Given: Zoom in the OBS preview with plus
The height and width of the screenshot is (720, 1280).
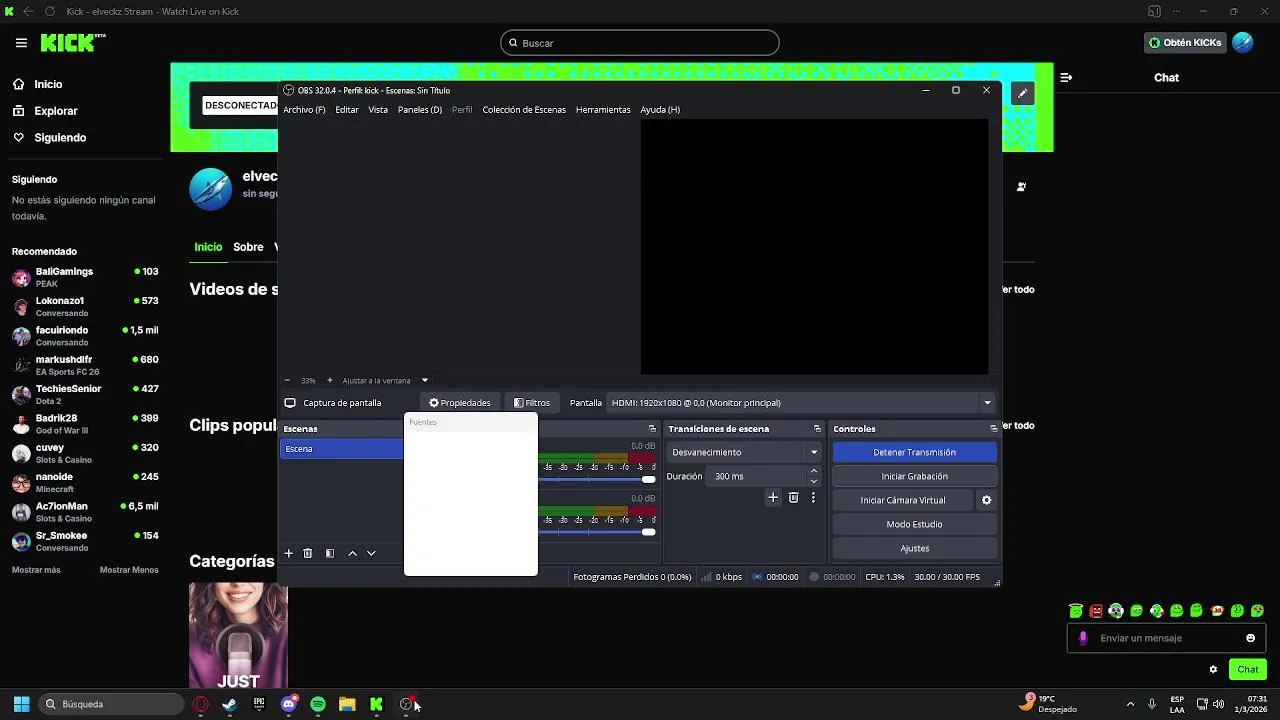Looking at the screenshot, I should pos(329,380).
